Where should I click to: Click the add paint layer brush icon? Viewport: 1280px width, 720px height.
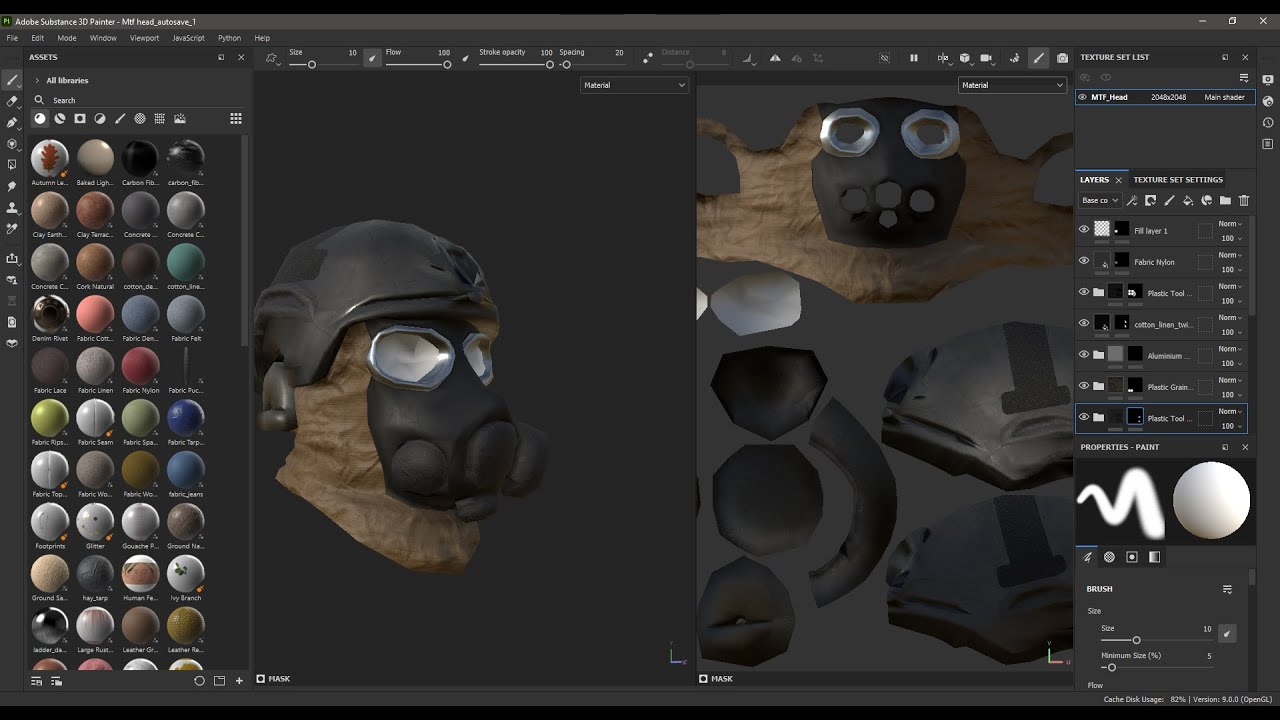(x=1169, y=201)
